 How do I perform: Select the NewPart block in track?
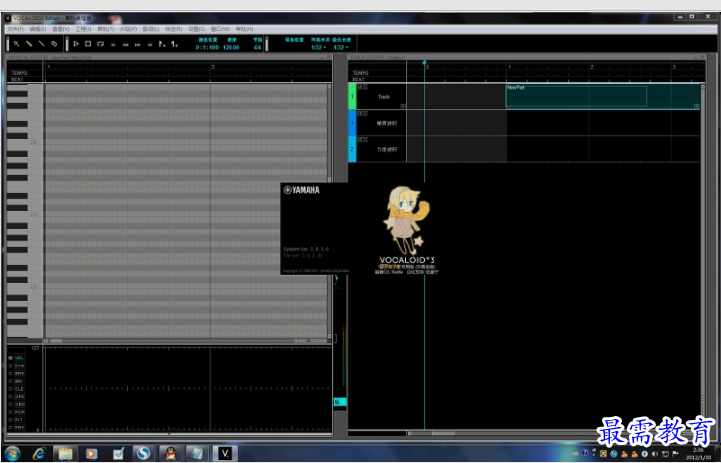[576, 96]
